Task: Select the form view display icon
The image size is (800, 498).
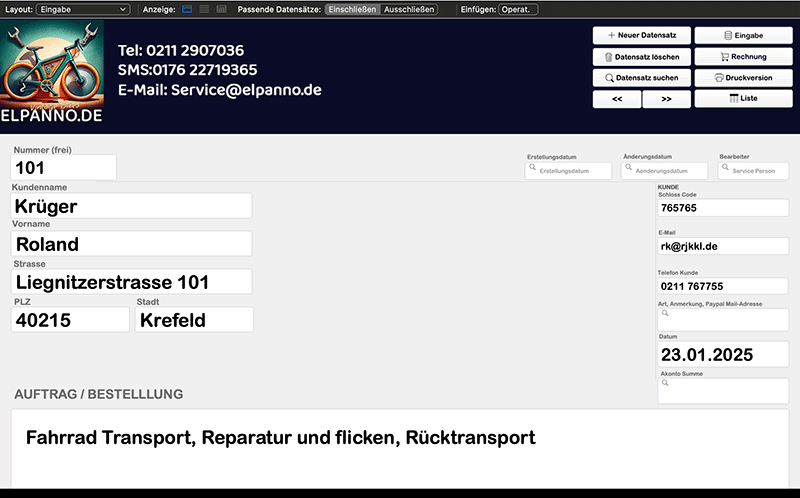Action: (187, 9)
